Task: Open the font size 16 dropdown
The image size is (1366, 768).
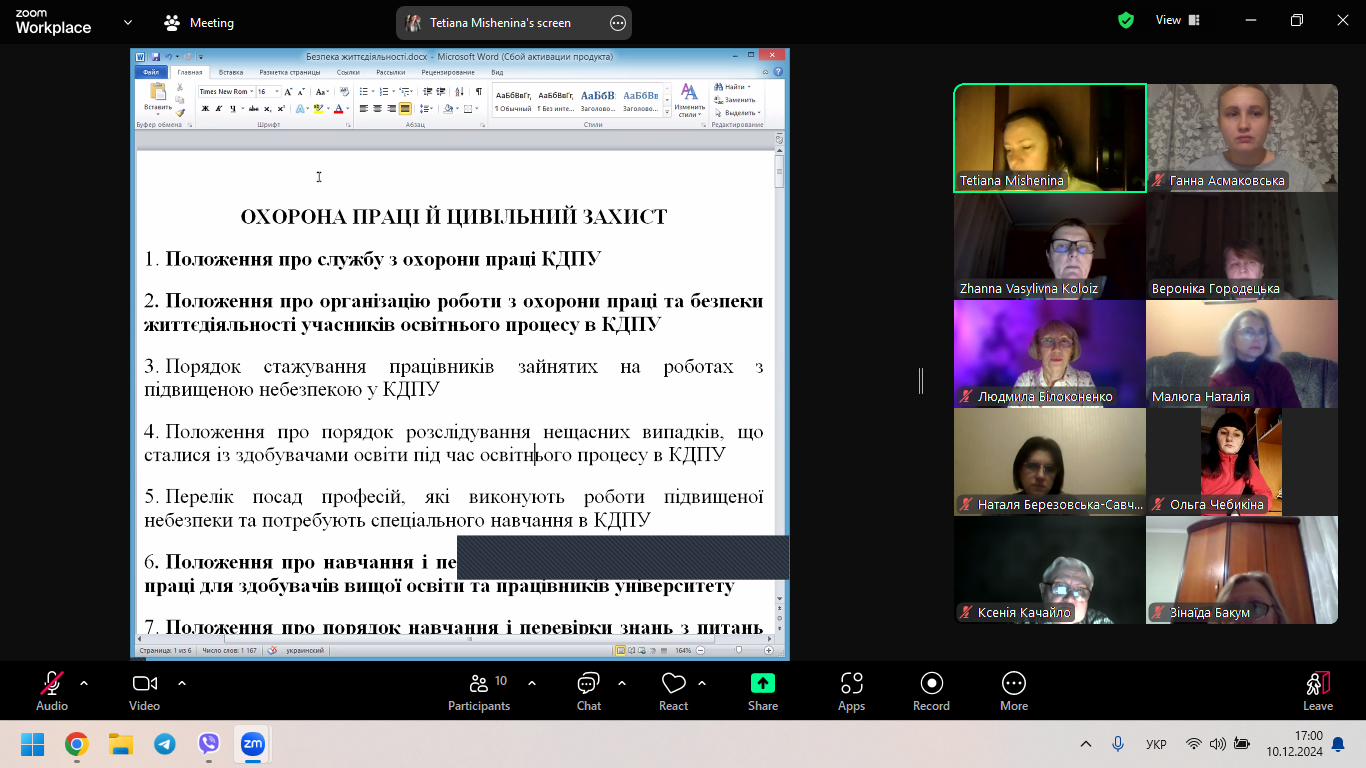Action: [277, 91]
